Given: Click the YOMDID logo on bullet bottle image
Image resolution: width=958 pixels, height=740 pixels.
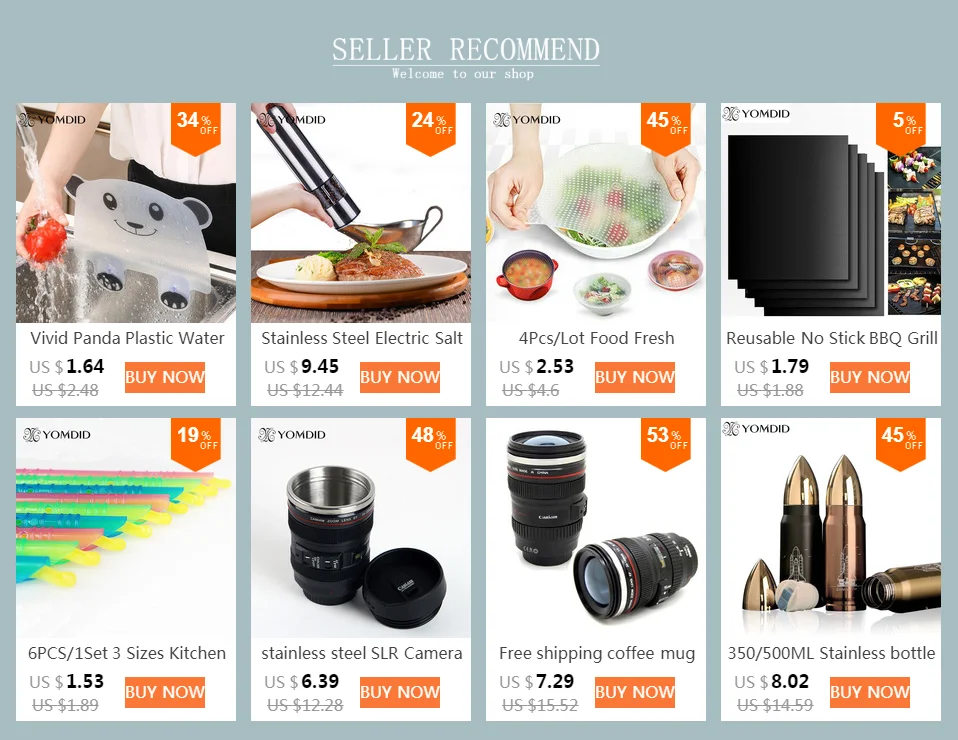Looking at the screenshot, I should (x=756, y=429).
